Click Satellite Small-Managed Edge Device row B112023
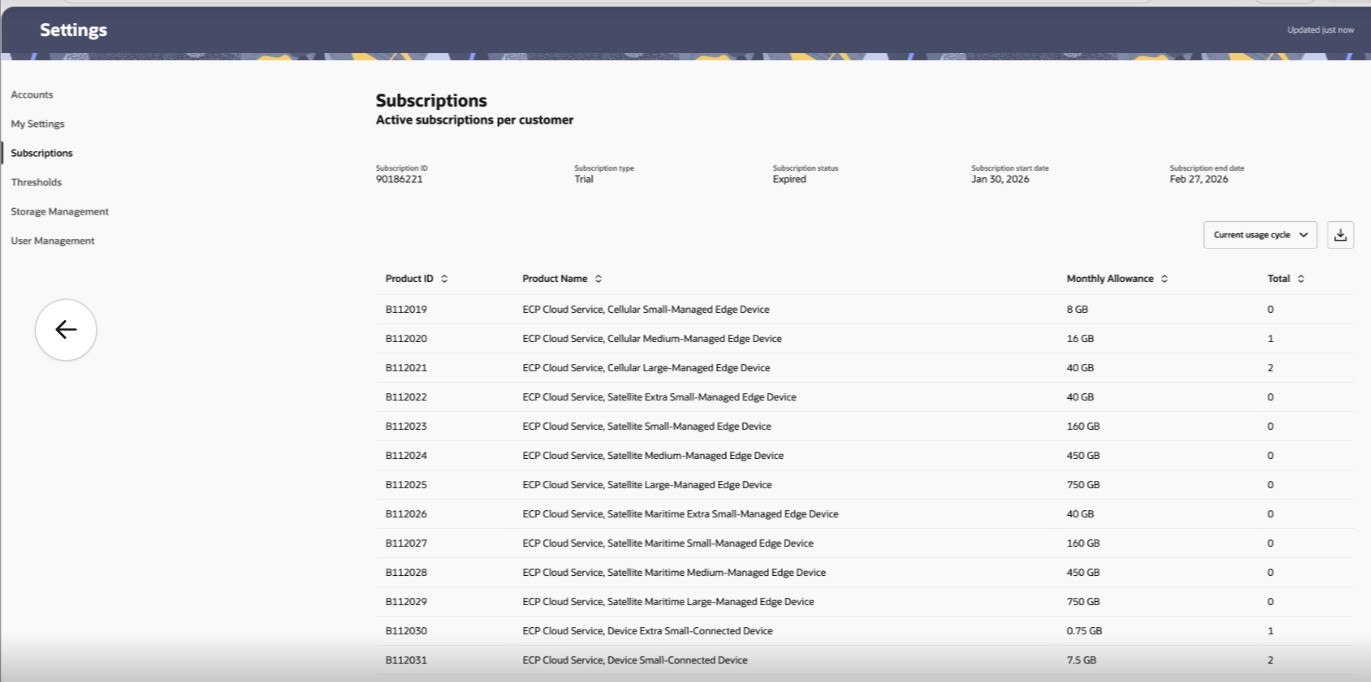This screenshot has width=1371, height=682. (647, 426)
